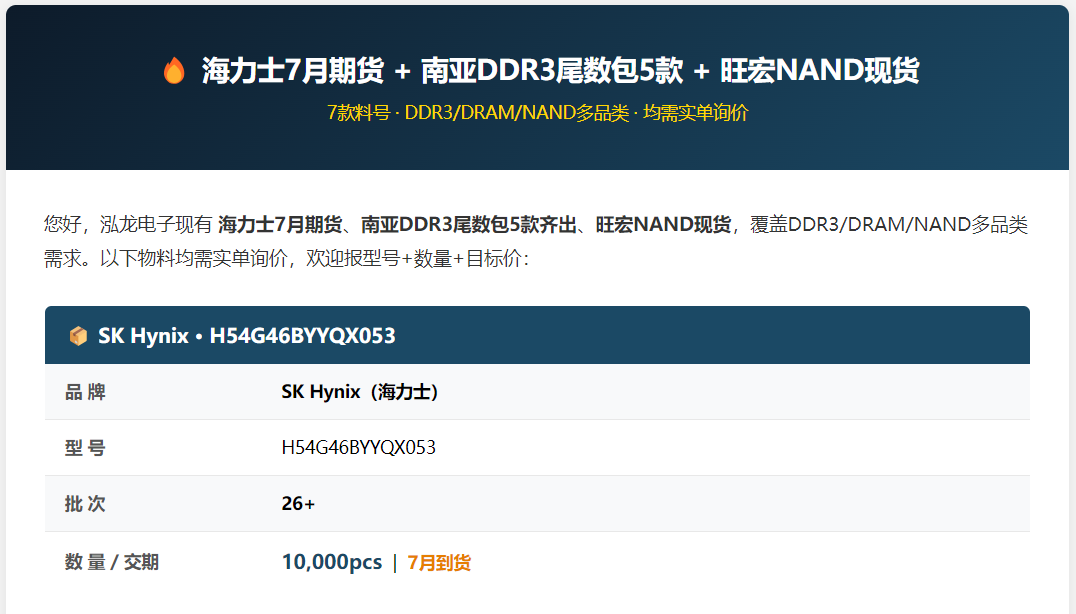Select the main headline 海力士7月期货 + 南亚DDR3尾数包5款
The height and width of the screenshot is (614, 1076).
(443, 70)
